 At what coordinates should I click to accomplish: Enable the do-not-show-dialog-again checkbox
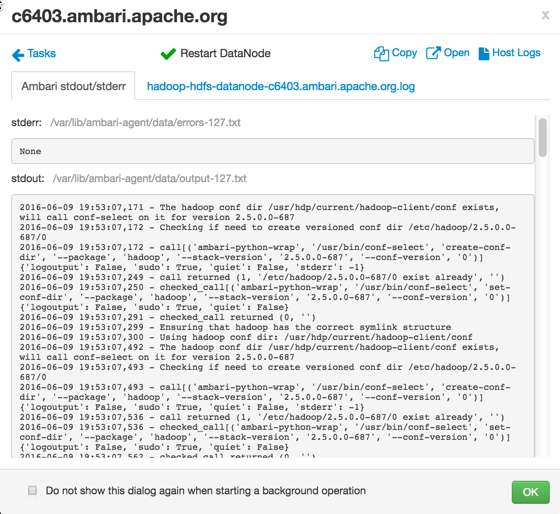click(32, 490)
